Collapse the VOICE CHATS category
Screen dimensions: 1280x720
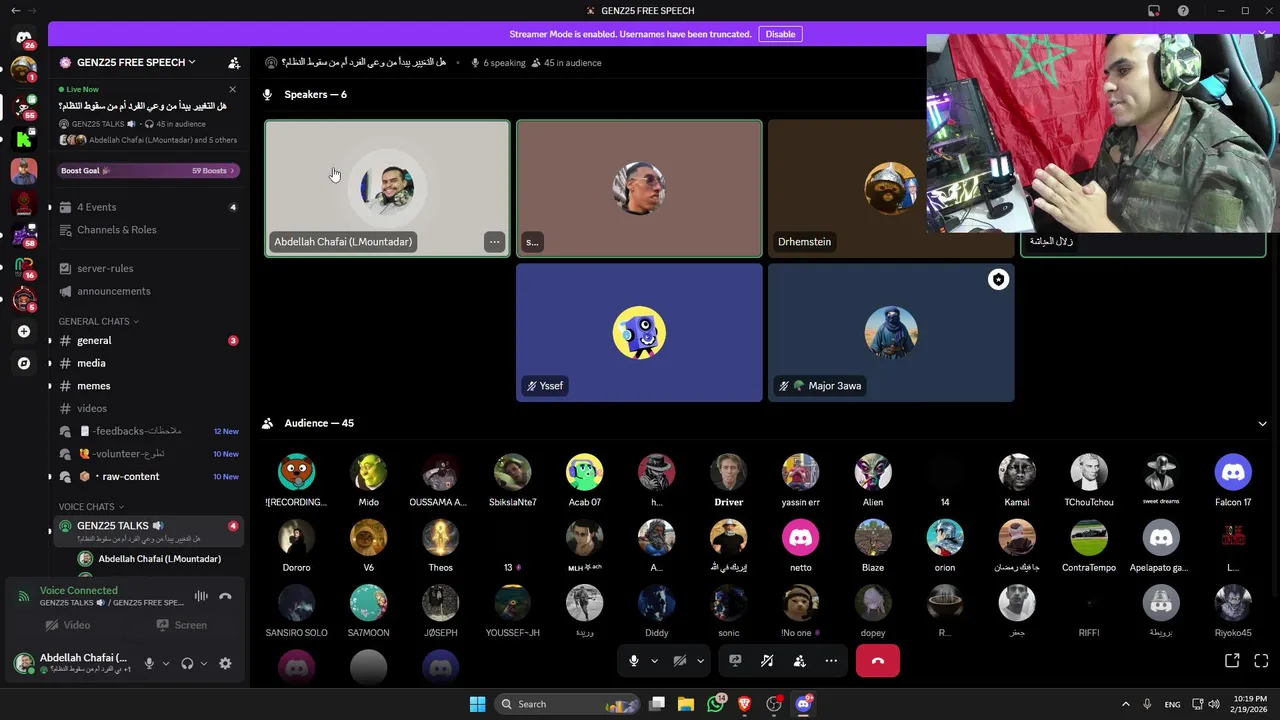(x=91, y=507)
